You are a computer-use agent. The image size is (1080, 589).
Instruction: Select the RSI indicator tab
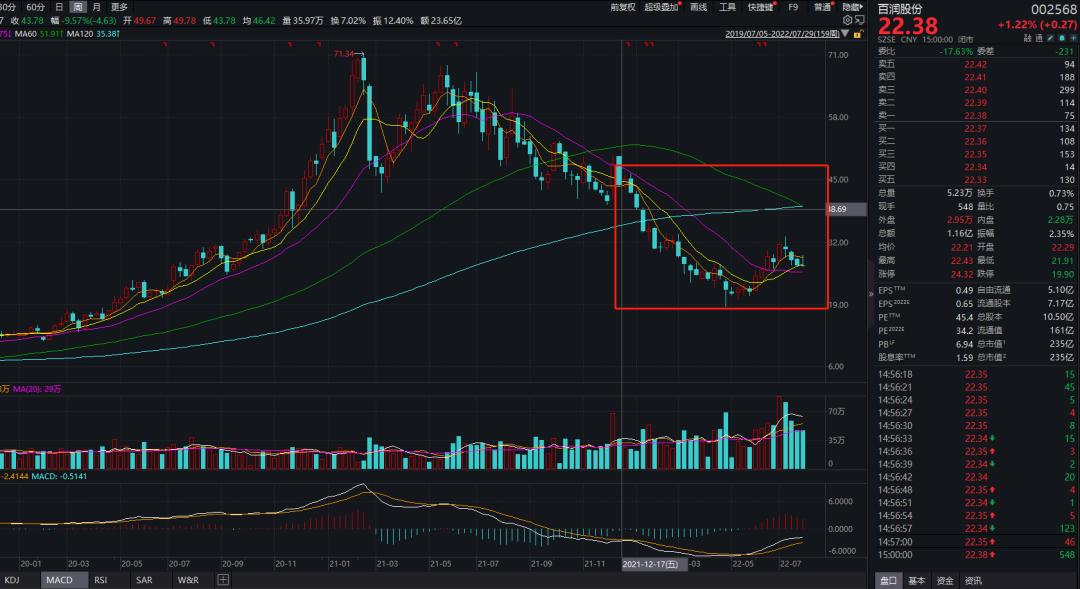pyautogui.click(x=101, y=580)
